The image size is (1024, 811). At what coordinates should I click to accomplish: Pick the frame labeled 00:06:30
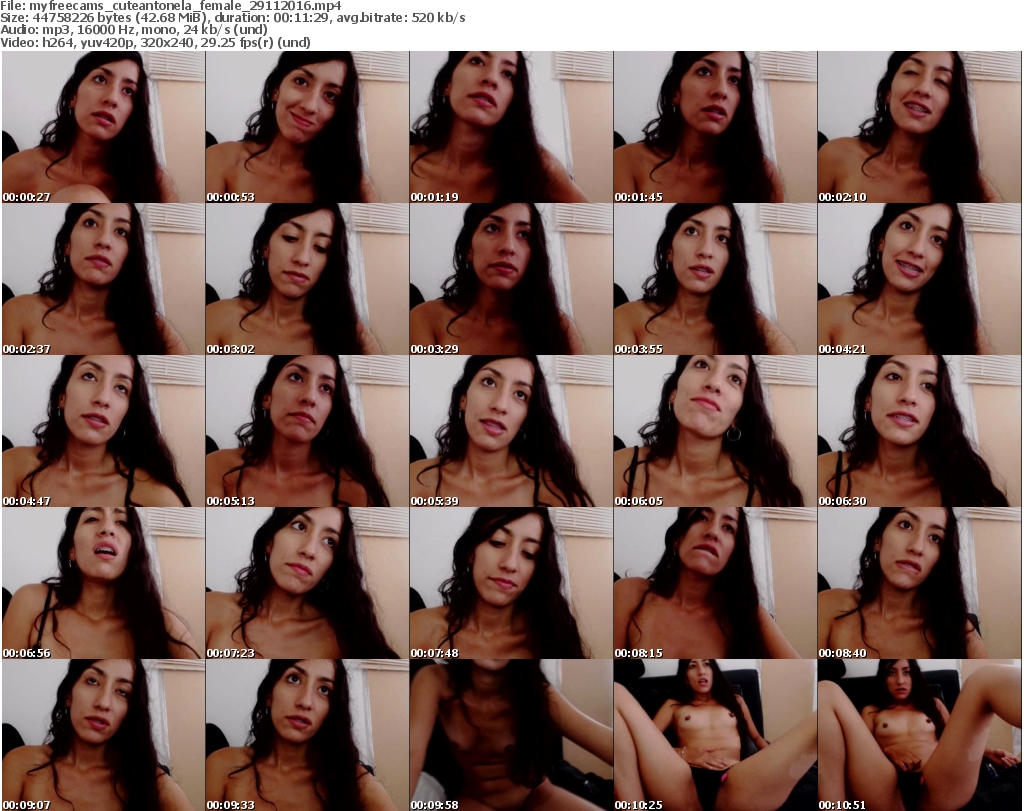coord(919,431)
